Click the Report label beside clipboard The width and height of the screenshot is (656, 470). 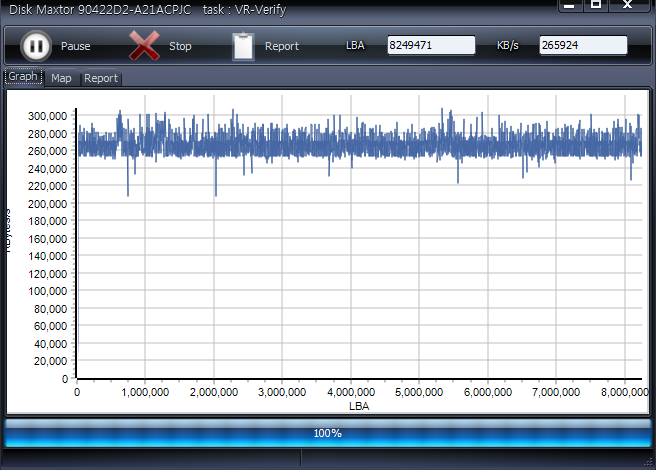(282, 46)
